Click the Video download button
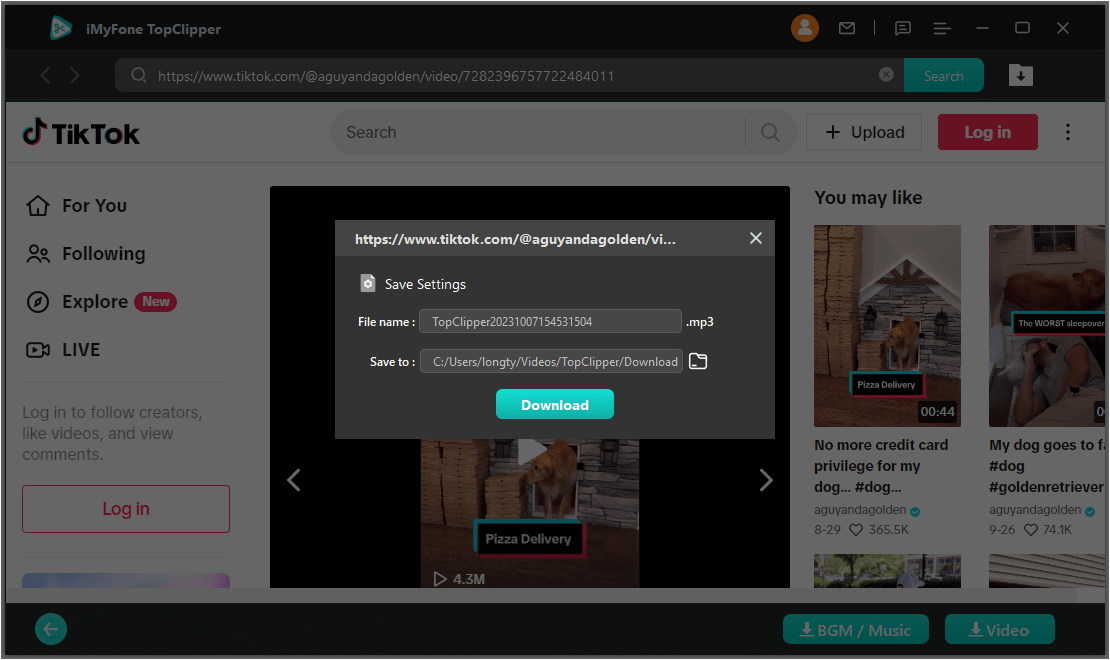Image resolution: width=1110 pixels, height=660 pixels. (1000, 630)
